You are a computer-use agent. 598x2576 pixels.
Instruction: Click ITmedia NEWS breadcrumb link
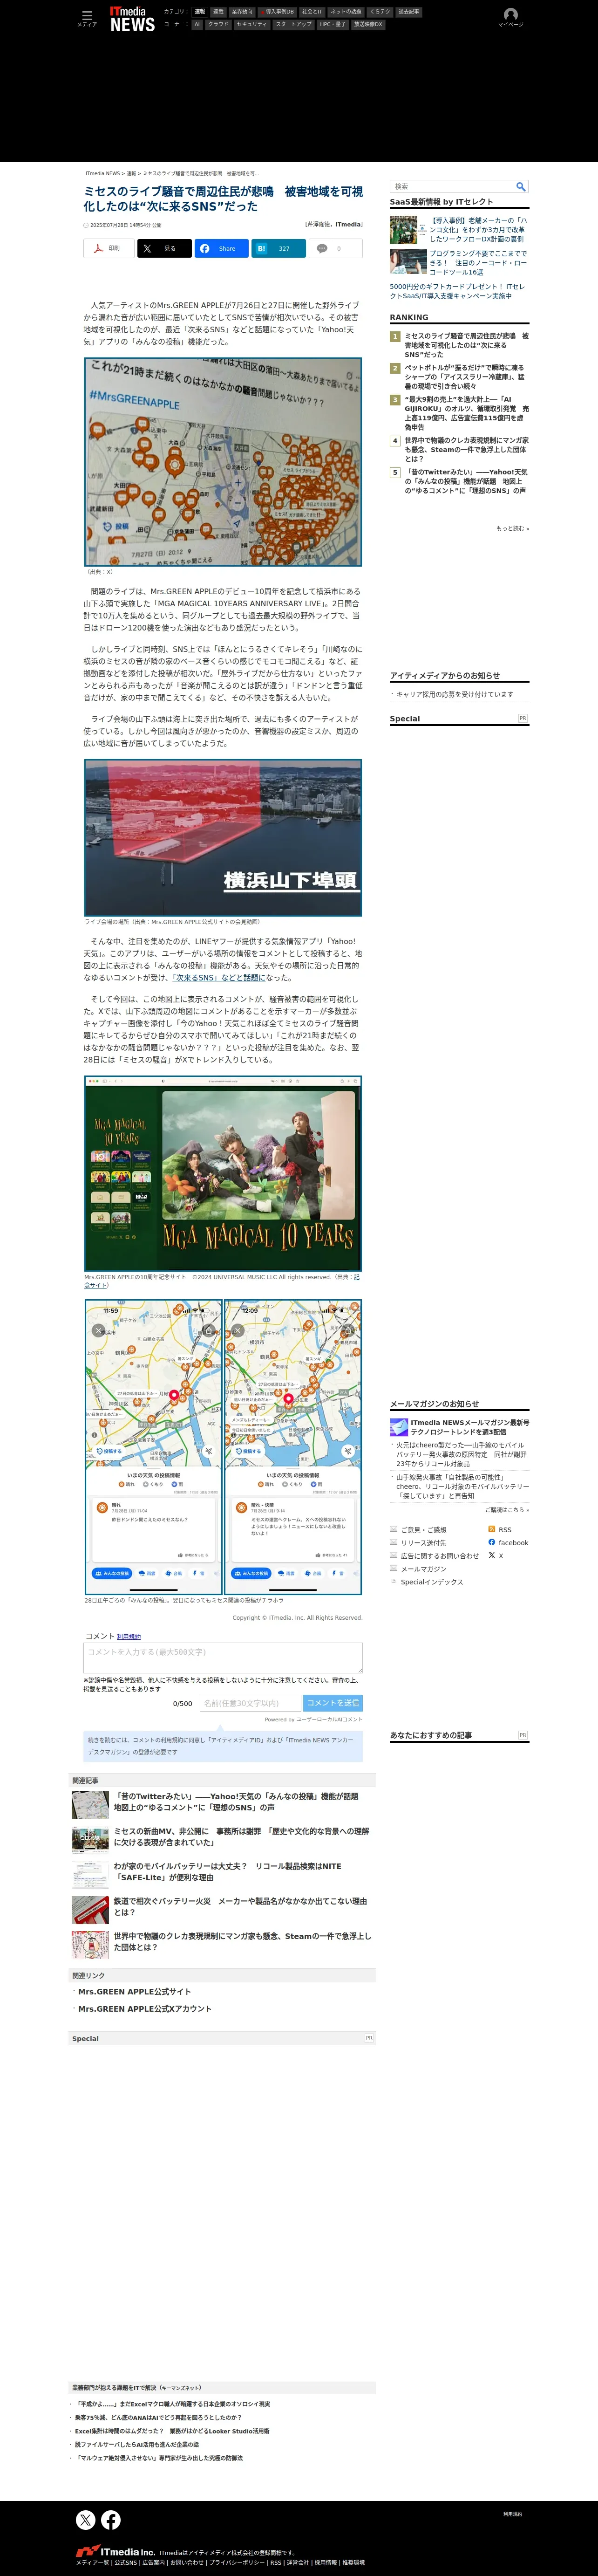click(103, 173)
